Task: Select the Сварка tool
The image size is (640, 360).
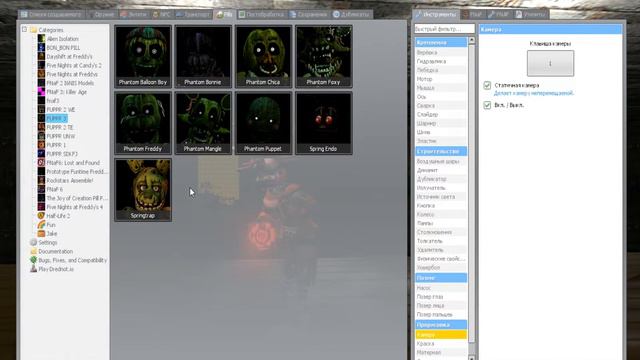Action: click(441, 106)
